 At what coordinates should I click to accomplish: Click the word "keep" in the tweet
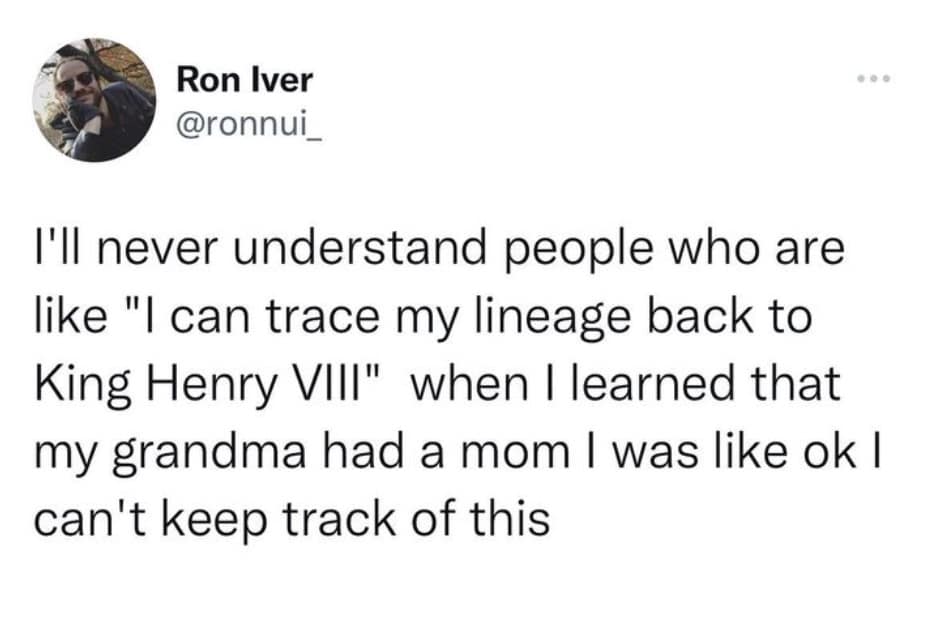pos(206,520)
